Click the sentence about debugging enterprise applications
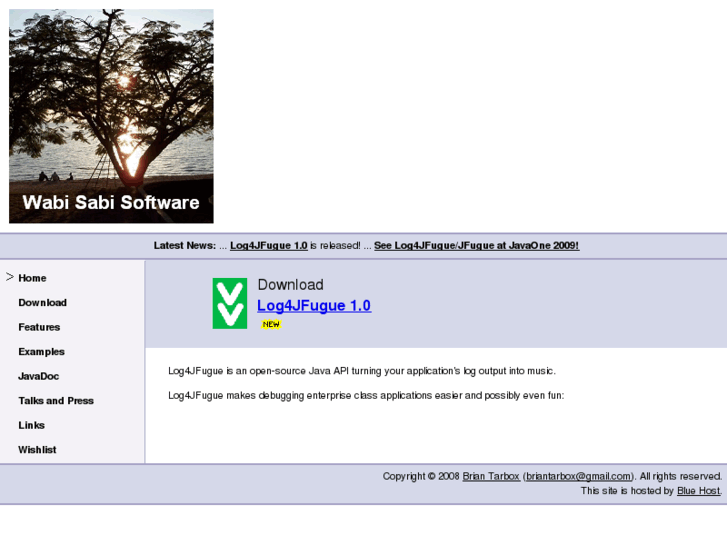 click(366, 396)
